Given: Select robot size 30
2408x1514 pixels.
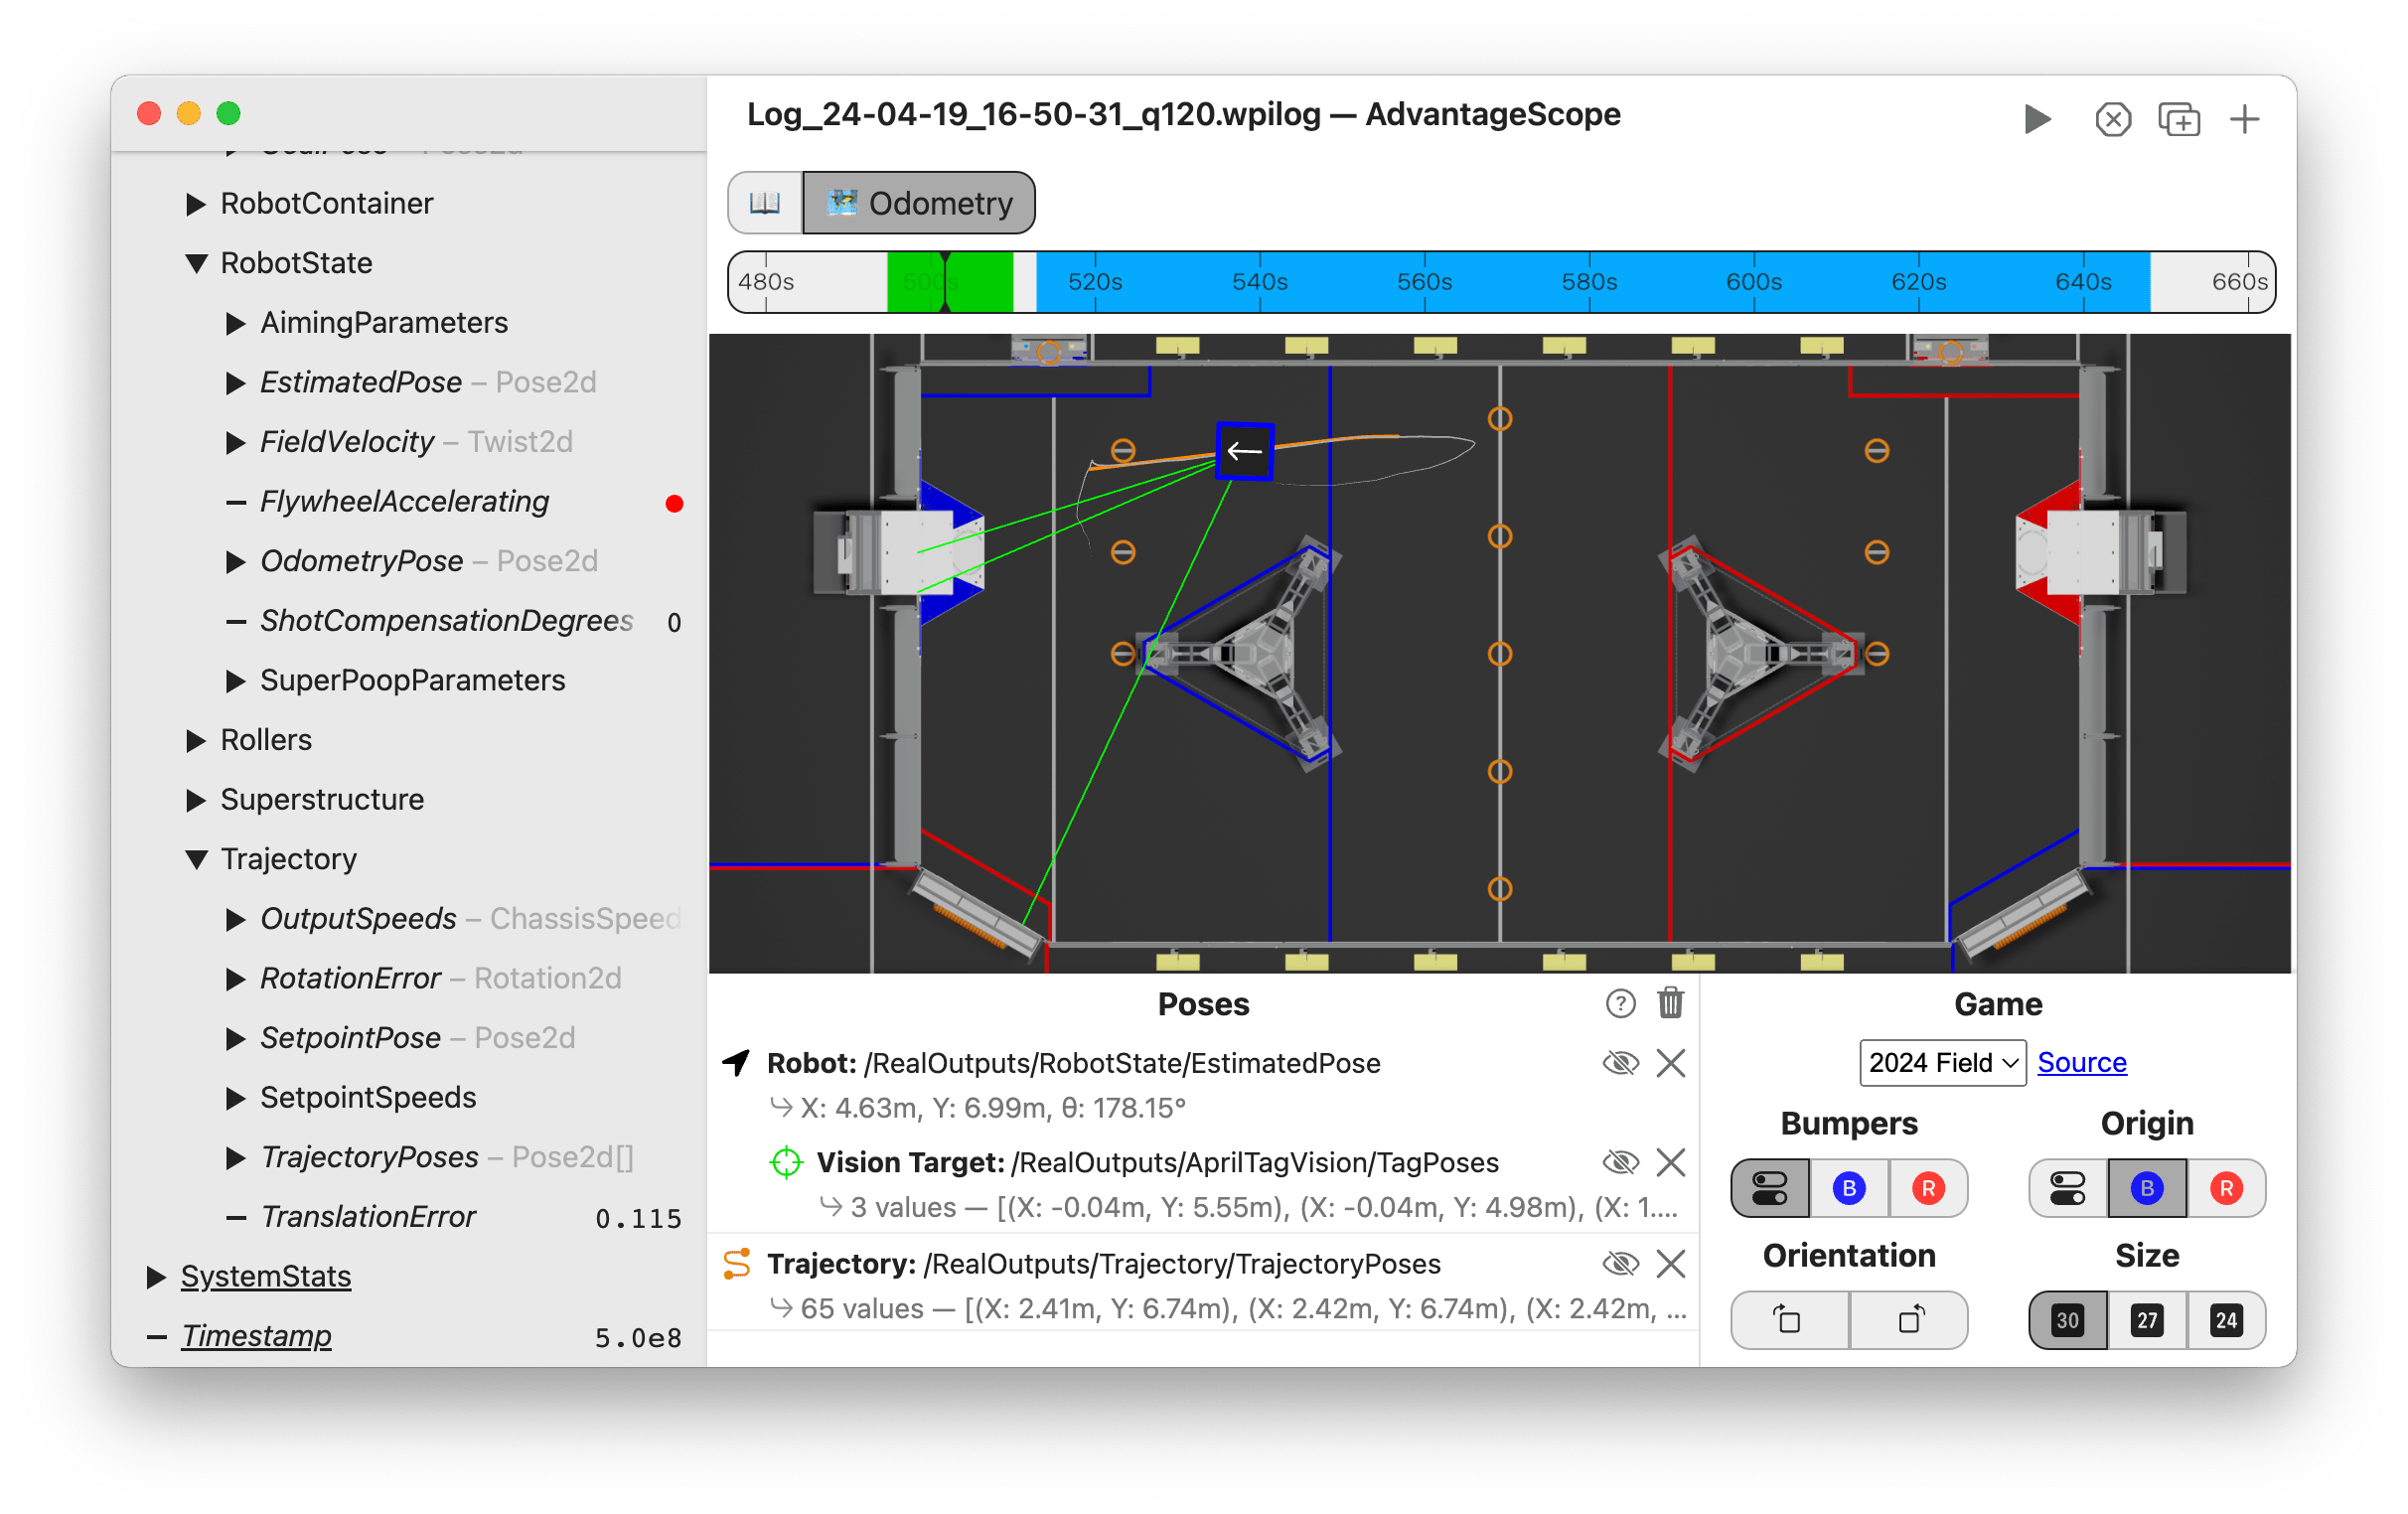Looking at the screenshot, I should [x=2067, y=1320].
